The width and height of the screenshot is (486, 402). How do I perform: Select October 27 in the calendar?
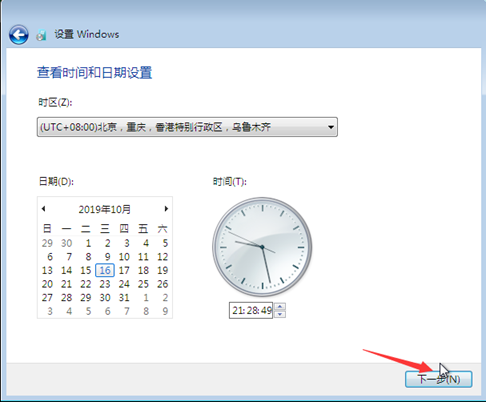pos(47,298)
